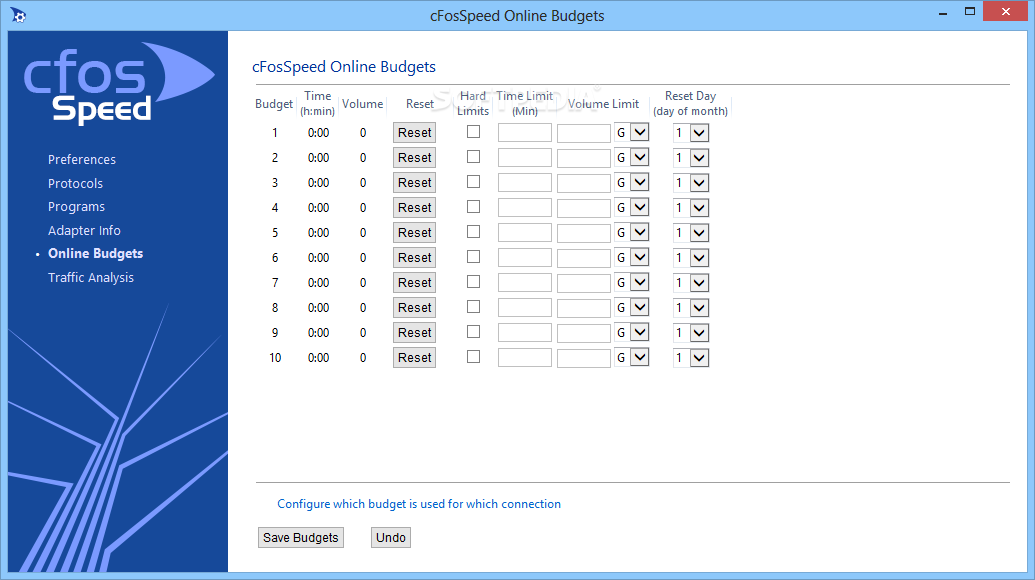Reset budget 10
Image resolution: width=1035 pixels, height=580 pixels.
point(415,358)
